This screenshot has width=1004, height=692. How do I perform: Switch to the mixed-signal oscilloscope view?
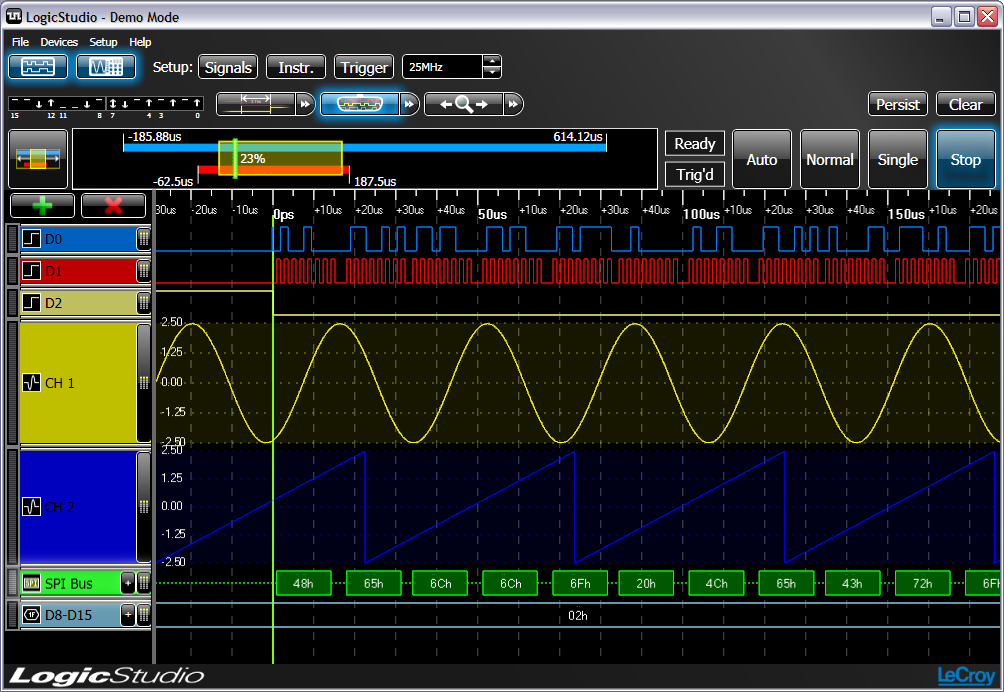(x=106, y=67)
